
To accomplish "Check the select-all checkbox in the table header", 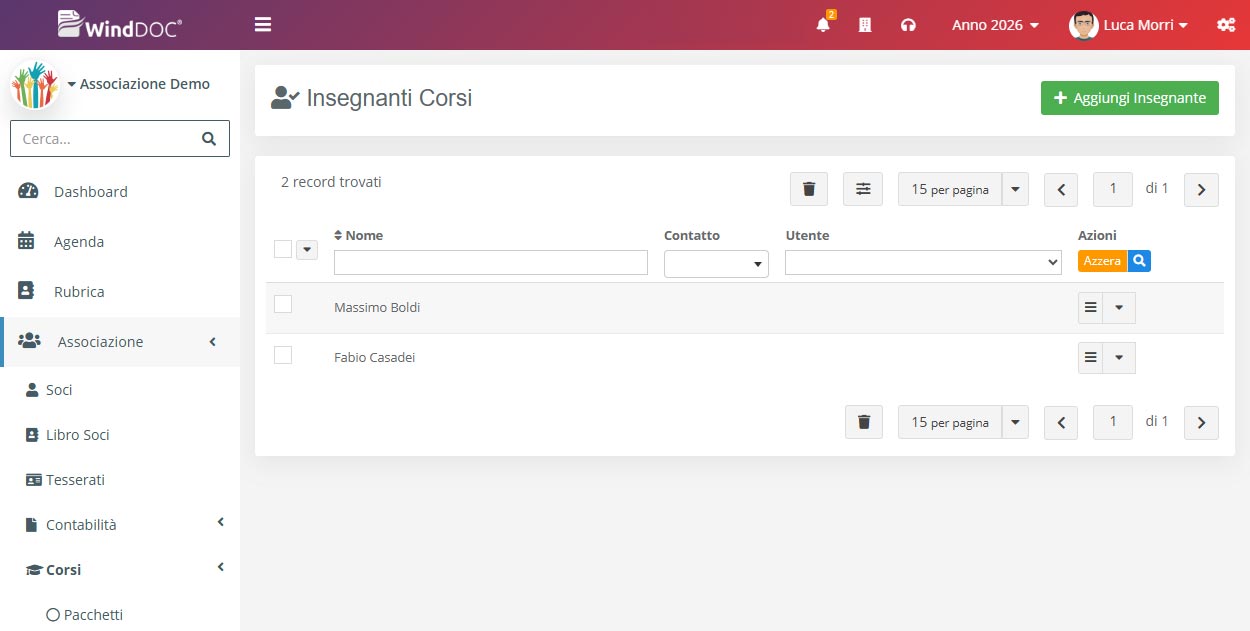I will [x=282, y=248].
